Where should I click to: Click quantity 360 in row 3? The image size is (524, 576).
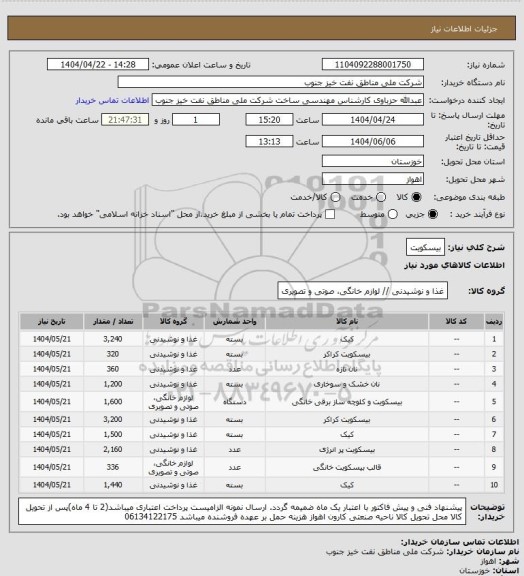coord(113,369)
